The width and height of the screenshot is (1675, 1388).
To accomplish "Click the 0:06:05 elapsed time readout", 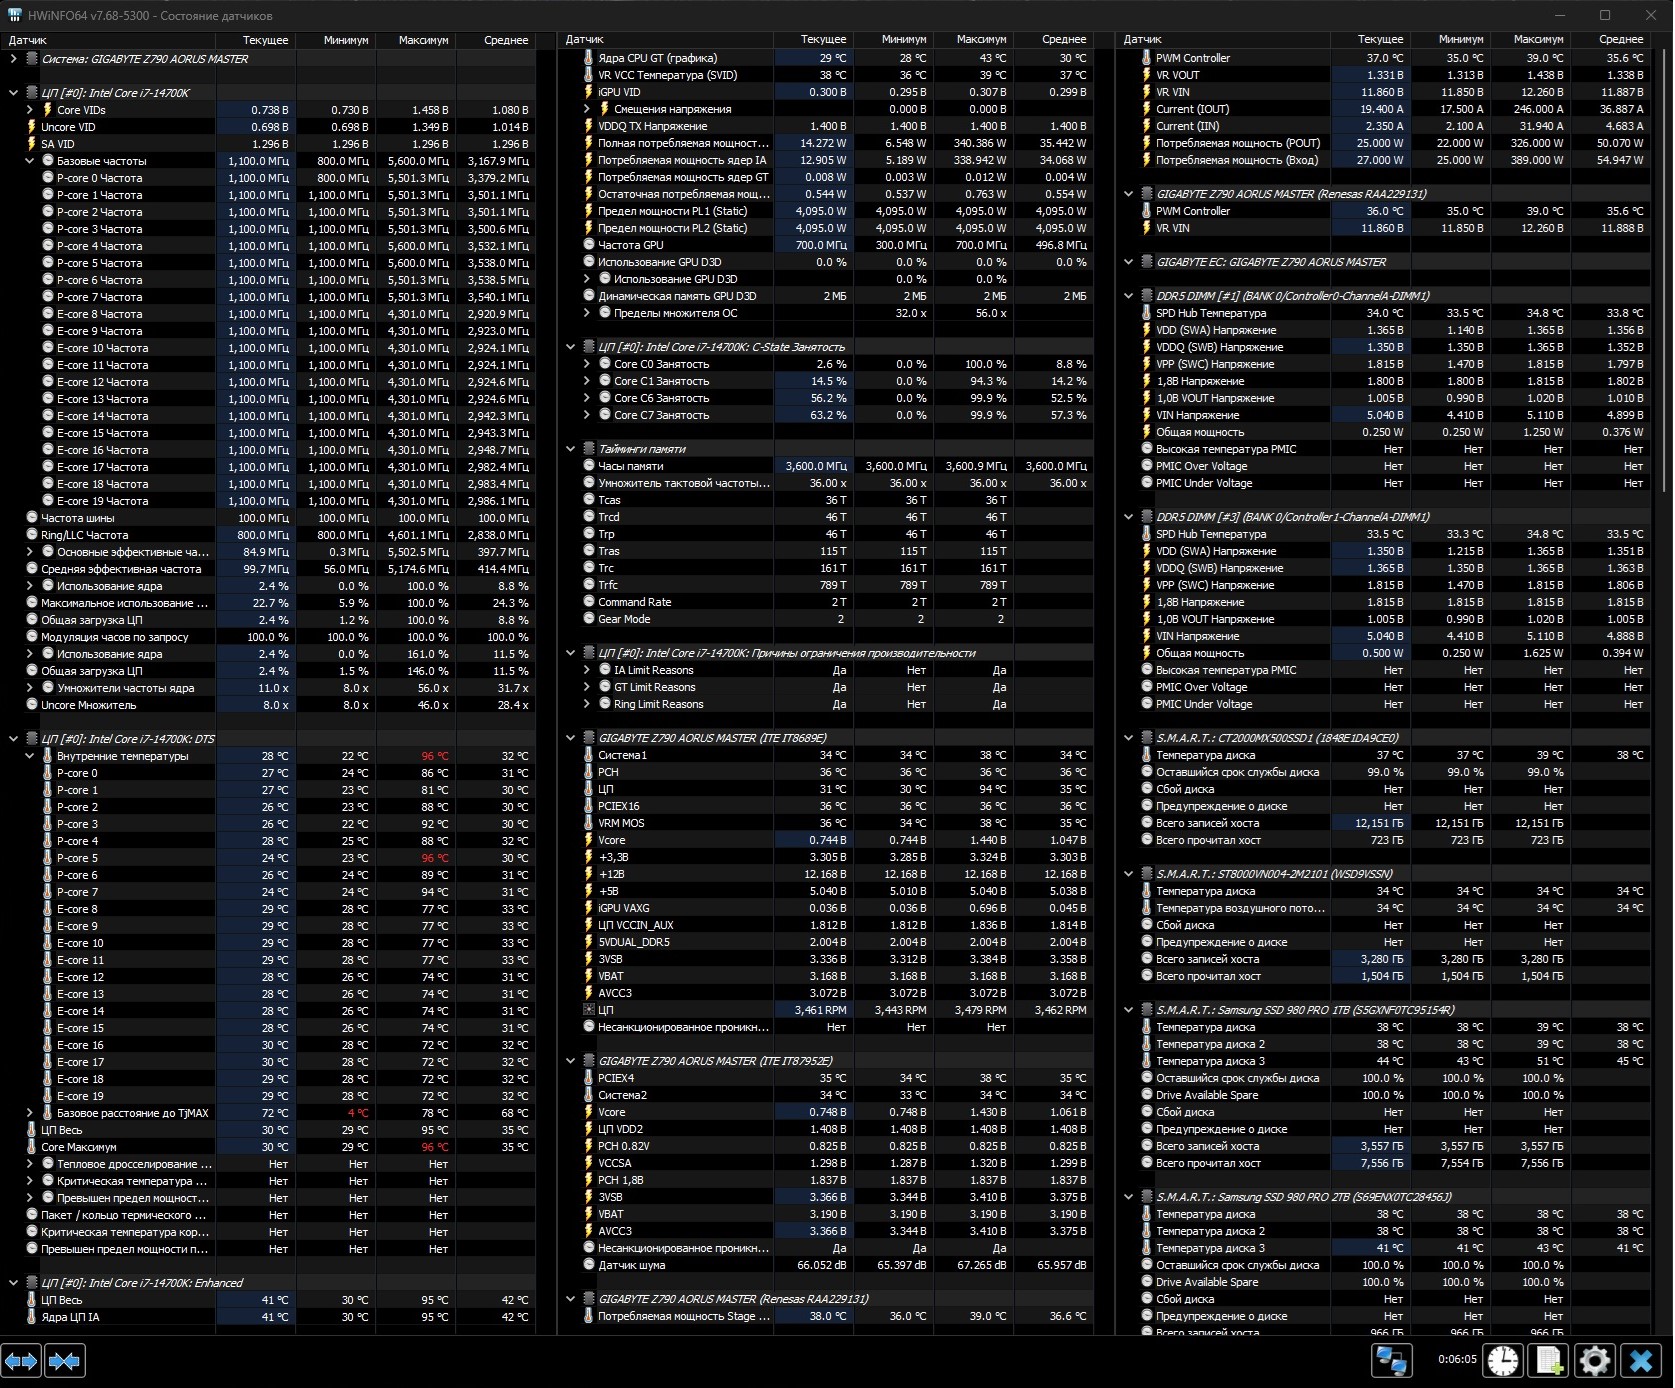I will click(1457, 1360).
